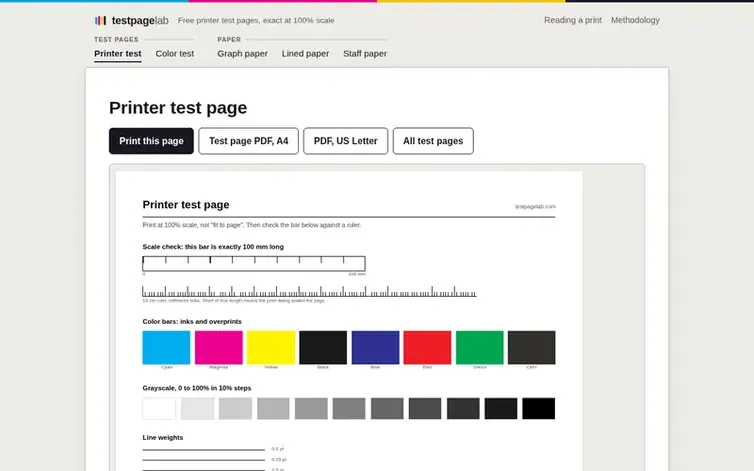This screenshot has height=471, width=754.
Task: Click the Red color bar
Action: pyautogui.click(x=427, y=347)
